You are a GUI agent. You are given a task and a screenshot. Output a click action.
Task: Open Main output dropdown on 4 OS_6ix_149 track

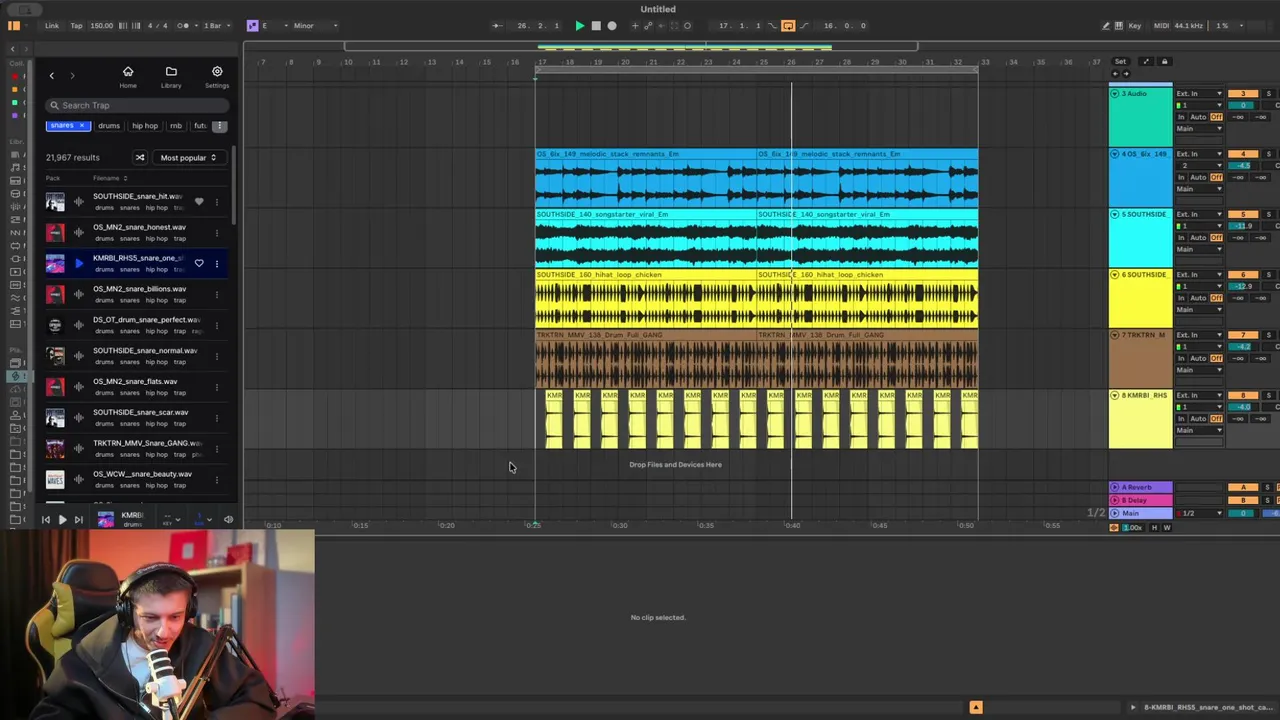click(x=1199, y=189)
